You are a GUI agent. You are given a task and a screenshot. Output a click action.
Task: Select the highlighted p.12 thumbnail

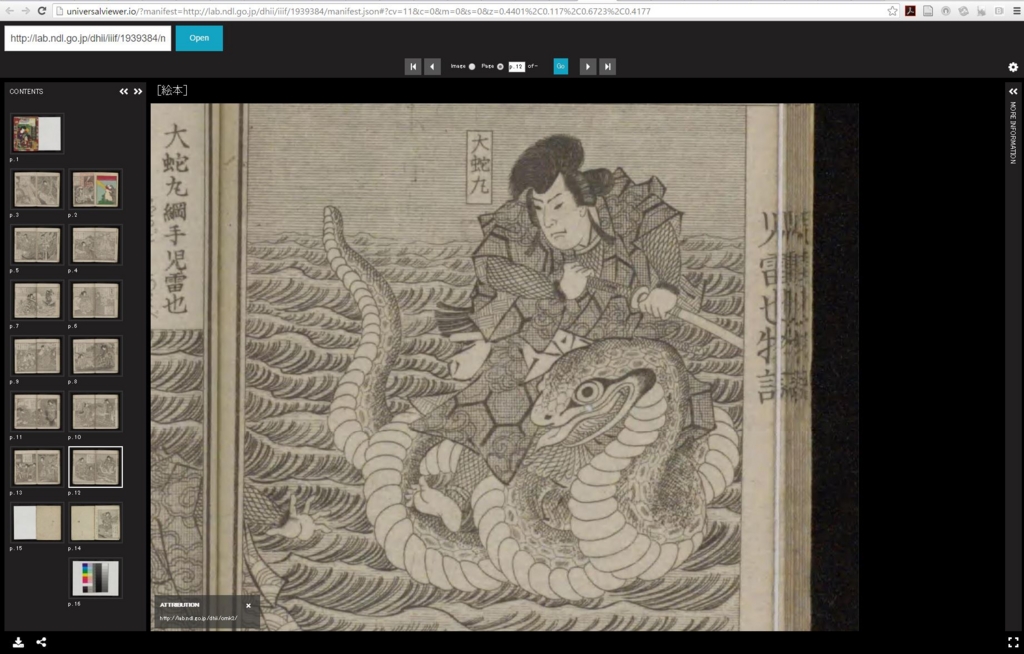pos(95,466)
